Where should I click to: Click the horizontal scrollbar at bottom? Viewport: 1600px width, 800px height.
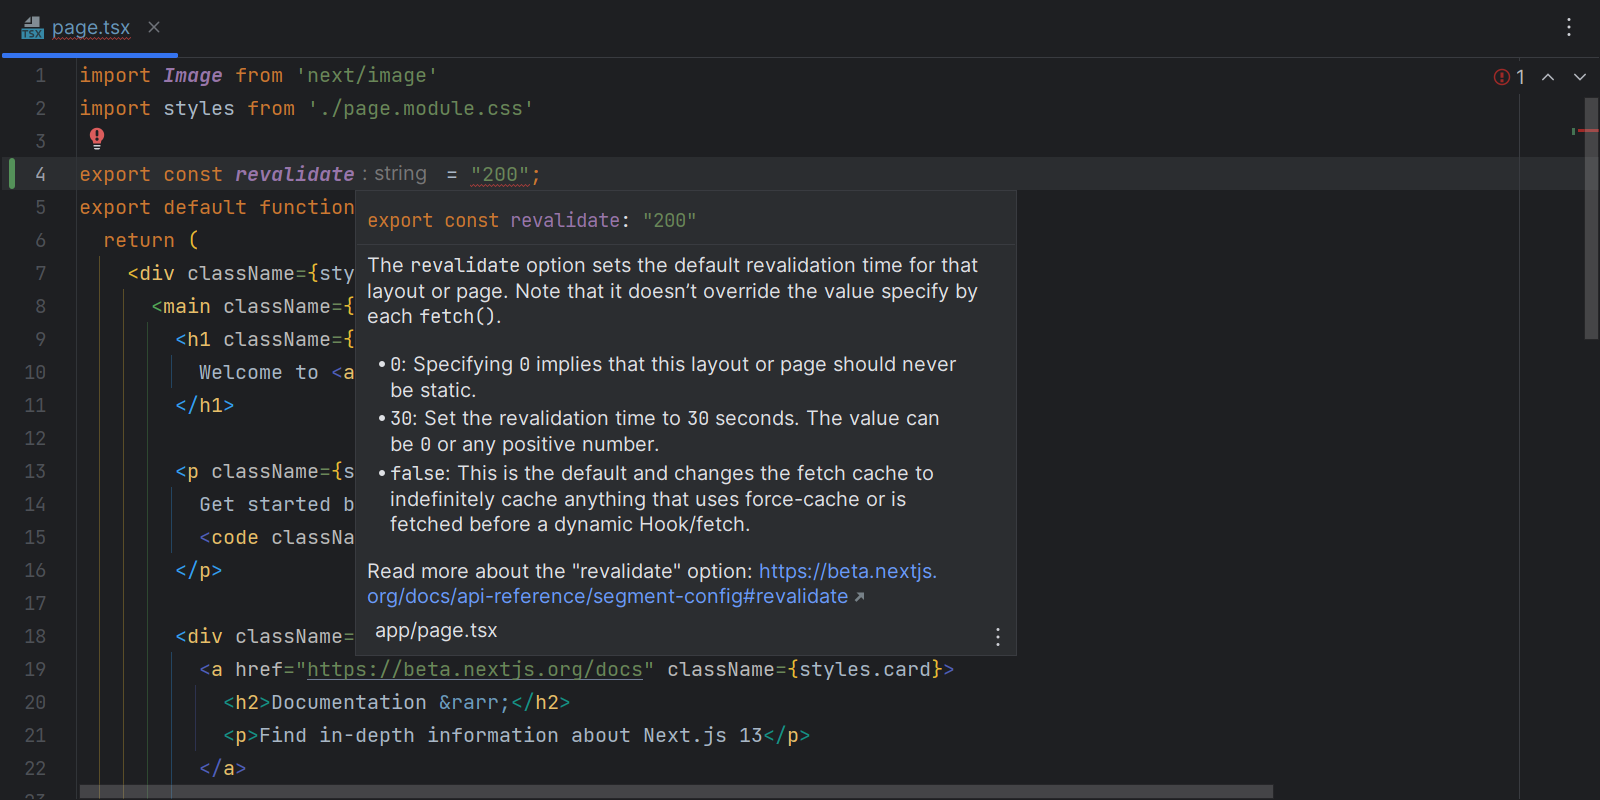675,791
